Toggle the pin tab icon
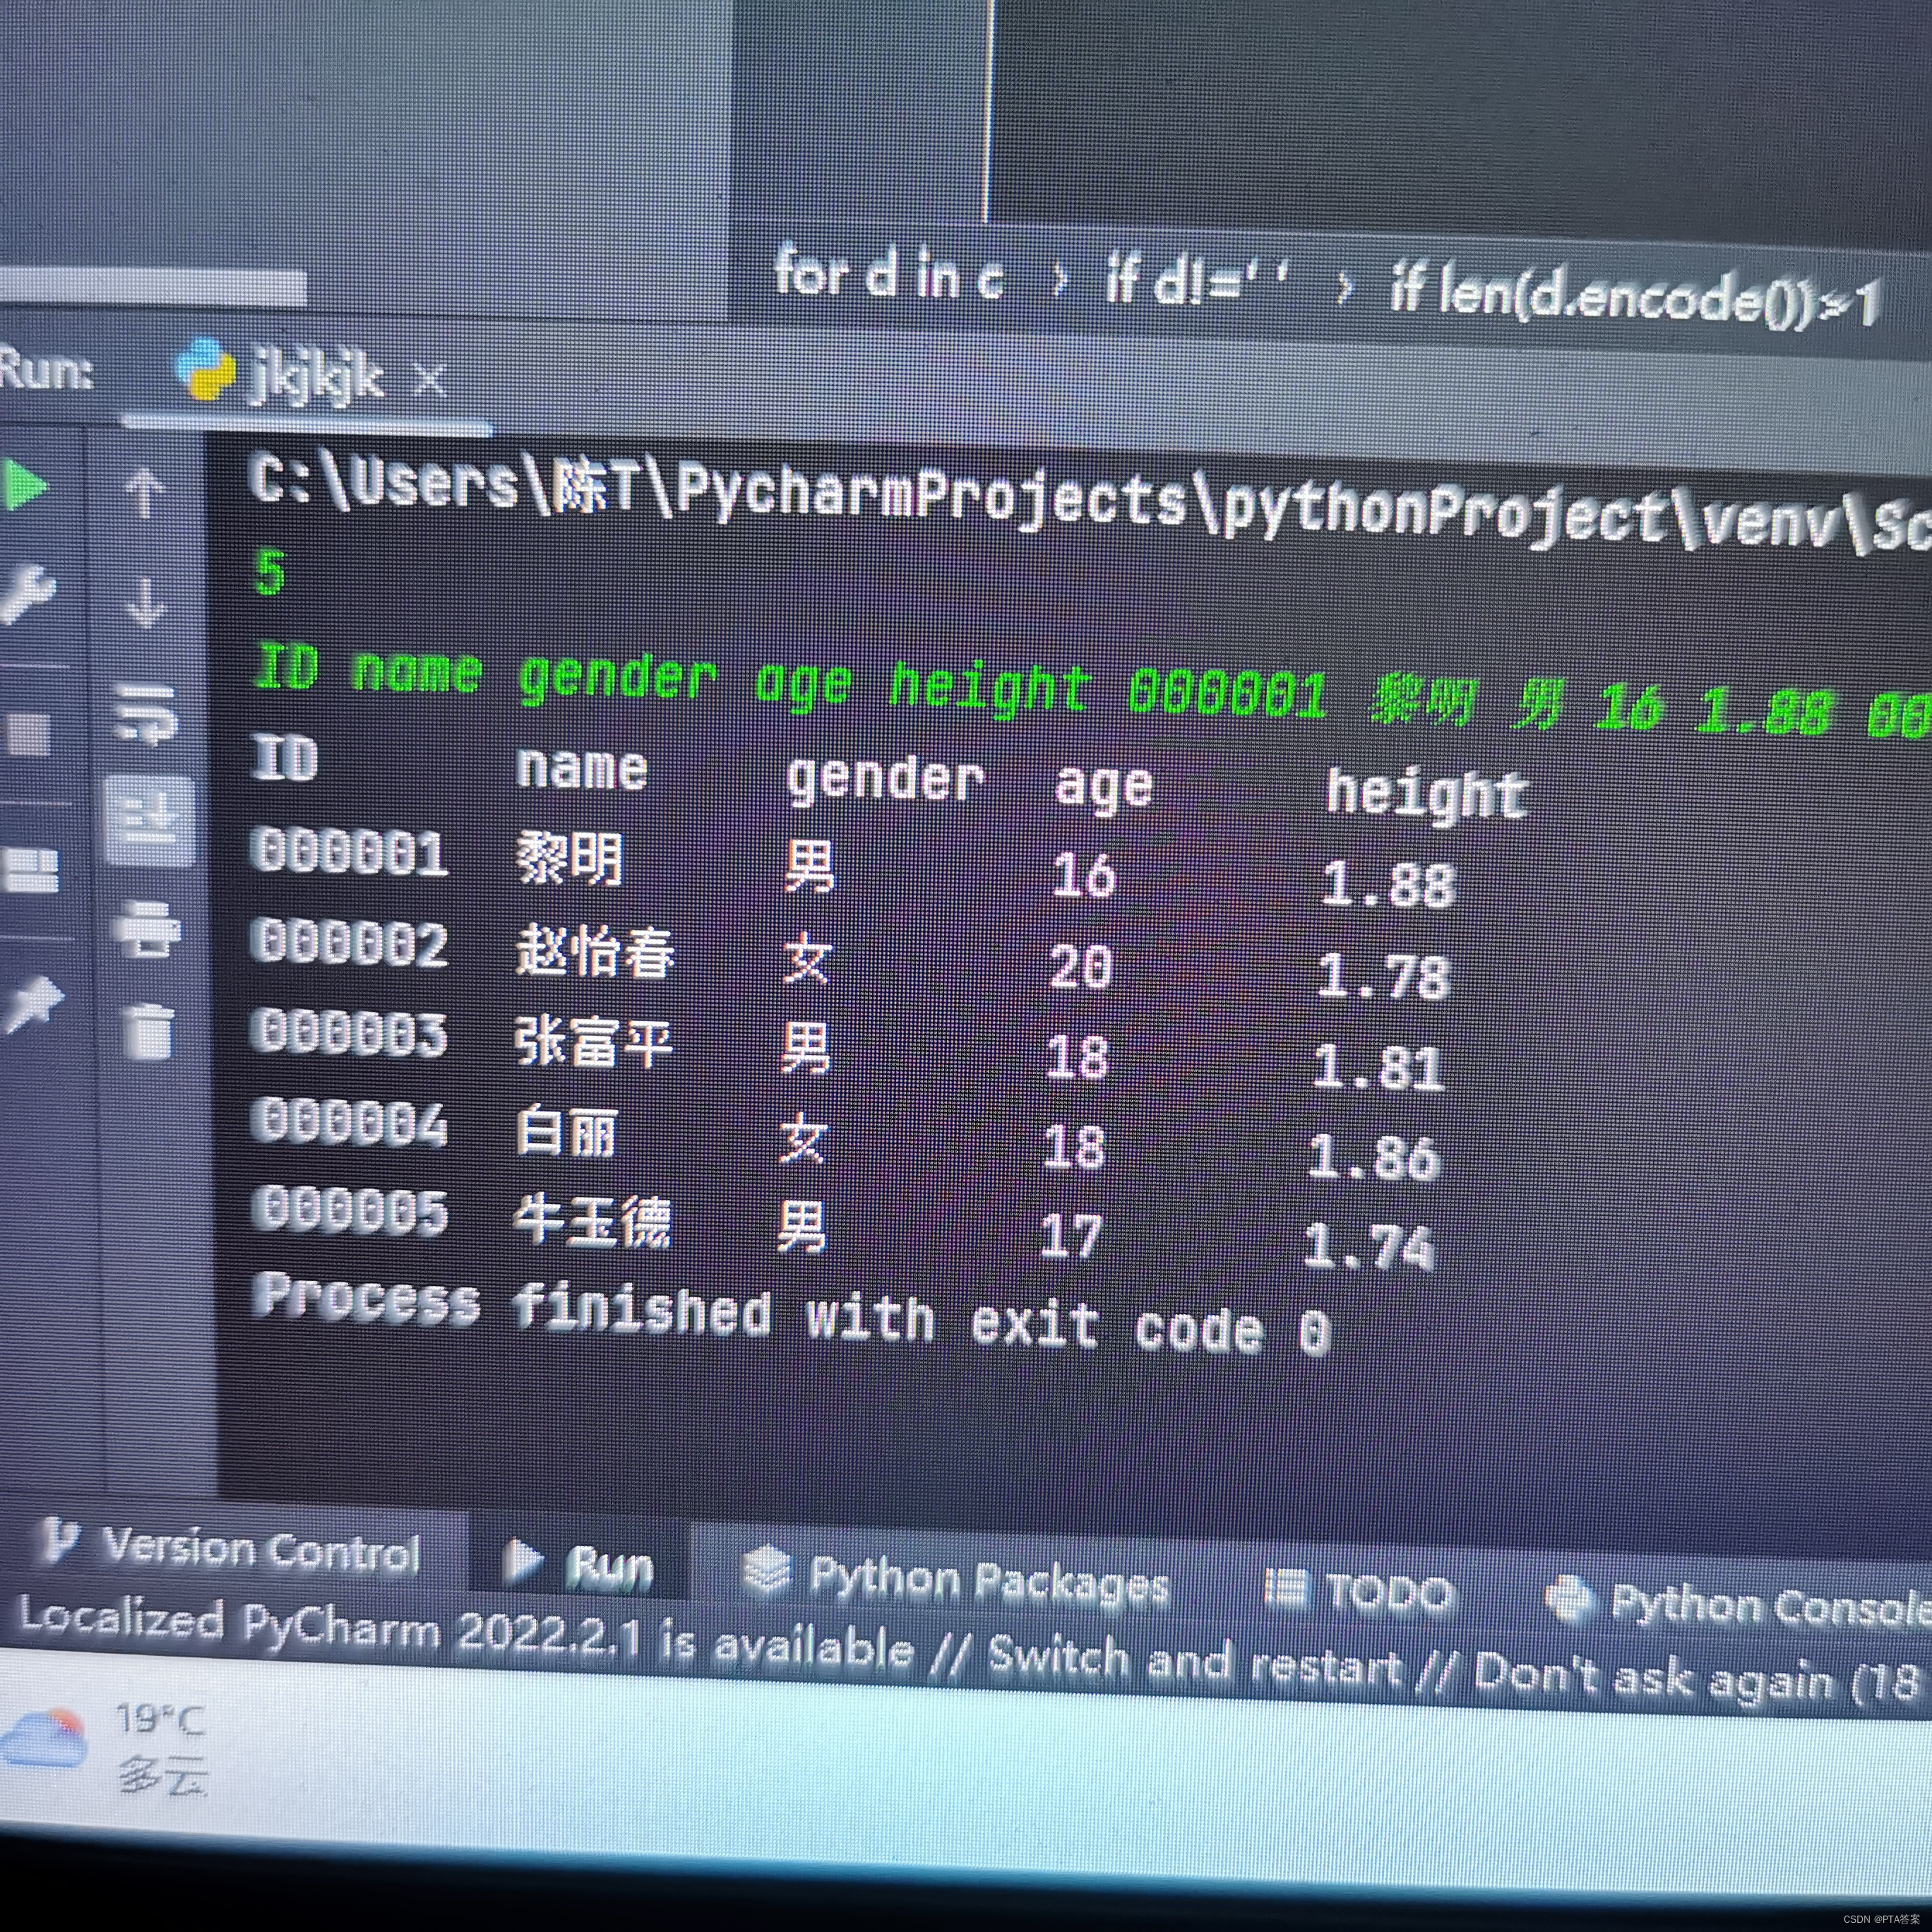This screenshot has width=1932, height=1932. pyautogui.click(x=35, y=1003)
